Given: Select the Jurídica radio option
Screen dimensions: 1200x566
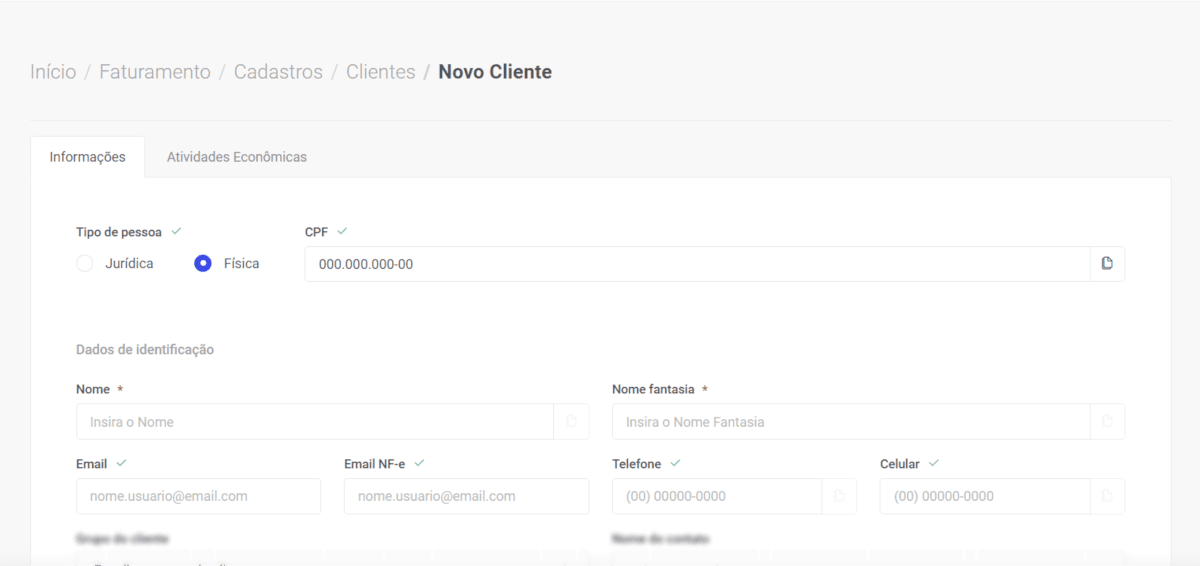Looking at the screenshot, I should pos(85,264).
